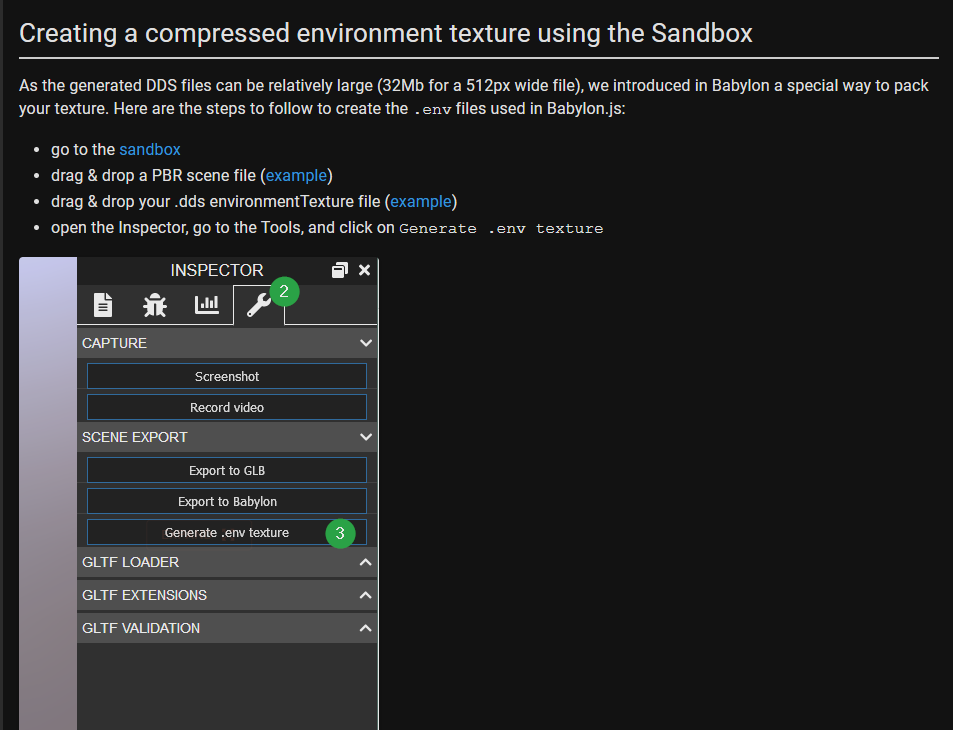Expand the GLTF LOADER section

[227, 562]
